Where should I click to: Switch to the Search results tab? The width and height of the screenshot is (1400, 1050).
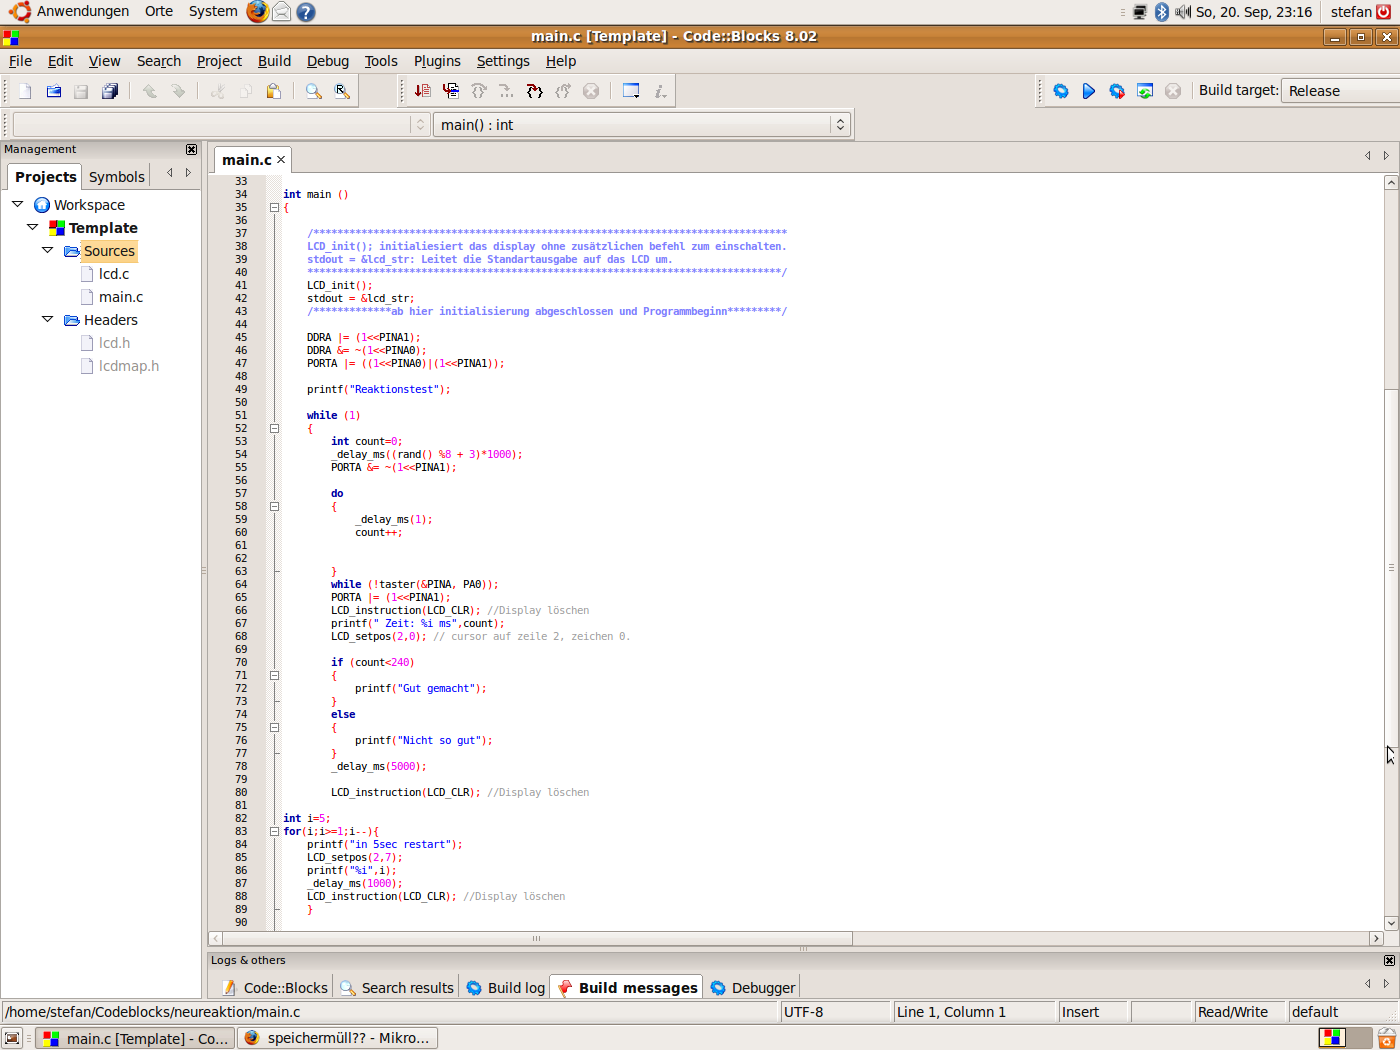397,988
